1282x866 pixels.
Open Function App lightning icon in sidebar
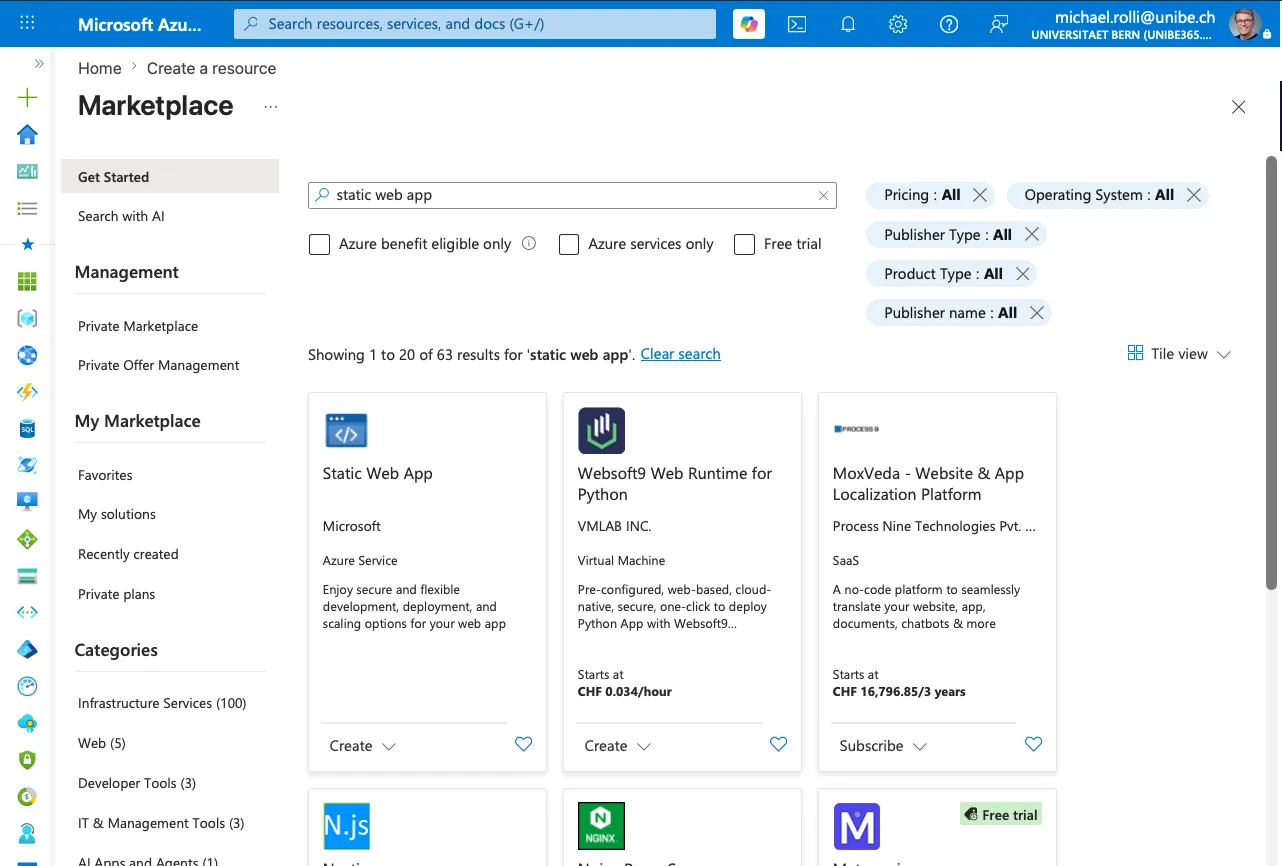(27, 392)
